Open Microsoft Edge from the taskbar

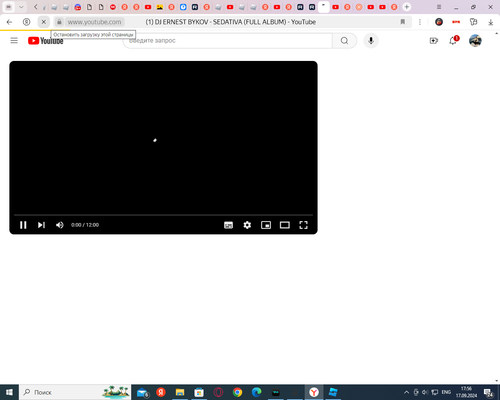click(256, 392)
